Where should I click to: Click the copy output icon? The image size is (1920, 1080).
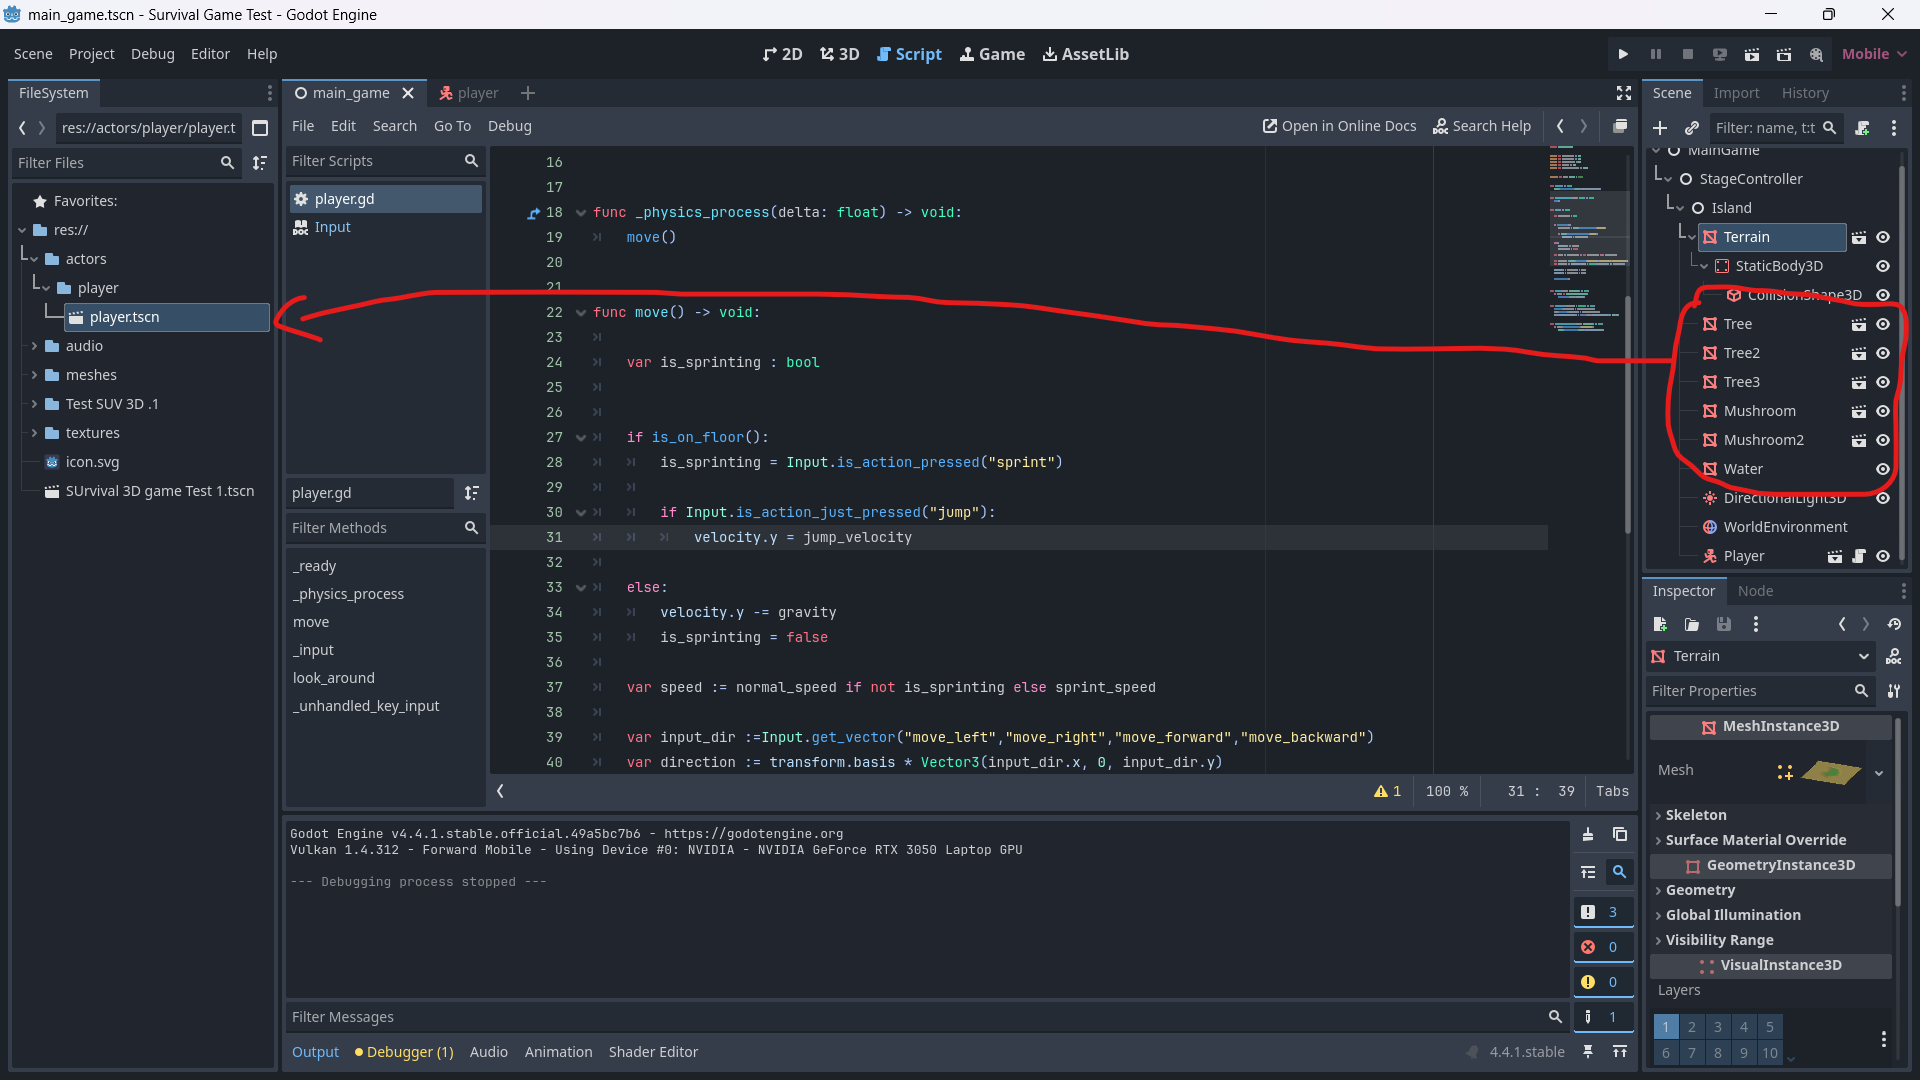[1620, 834]
